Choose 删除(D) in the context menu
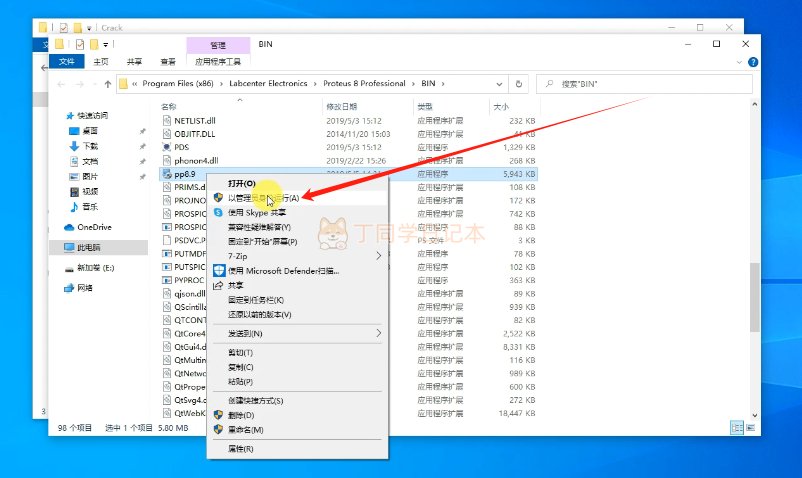This screenshot has width=802, height=478. point(297,415)
